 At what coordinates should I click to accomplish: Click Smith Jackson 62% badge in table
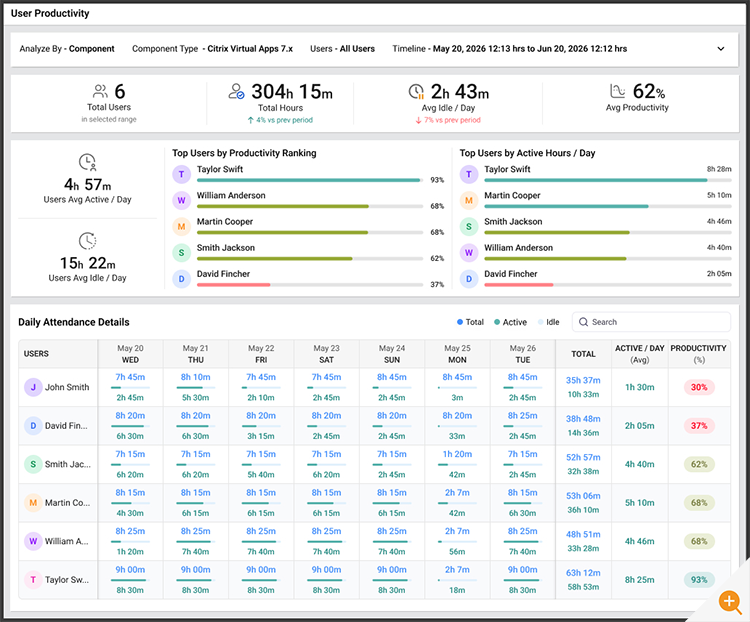coord(699,464)
